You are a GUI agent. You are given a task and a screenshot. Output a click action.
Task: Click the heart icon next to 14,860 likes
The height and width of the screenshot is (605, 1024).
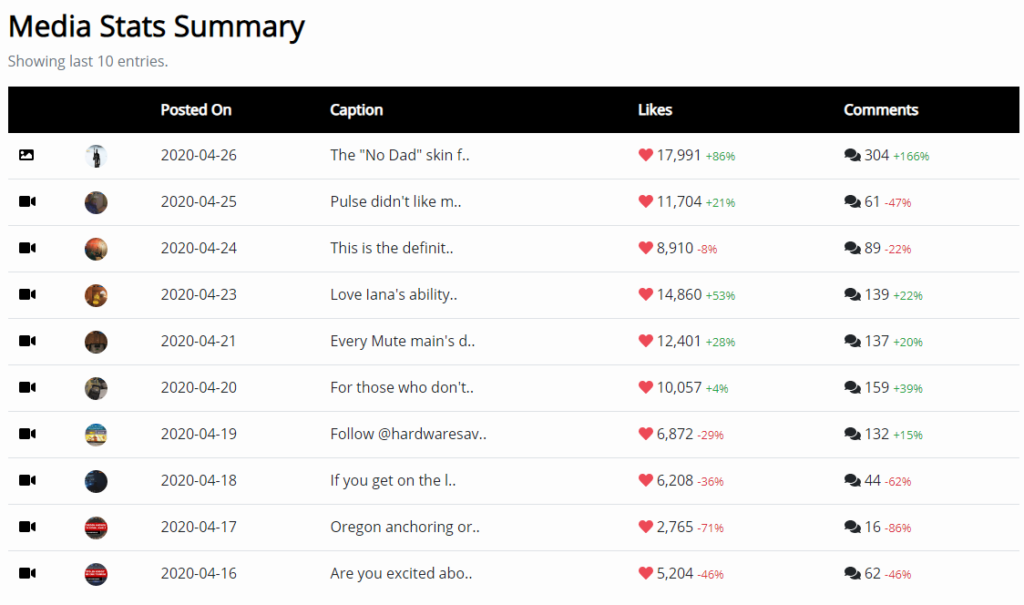(645, 294)
